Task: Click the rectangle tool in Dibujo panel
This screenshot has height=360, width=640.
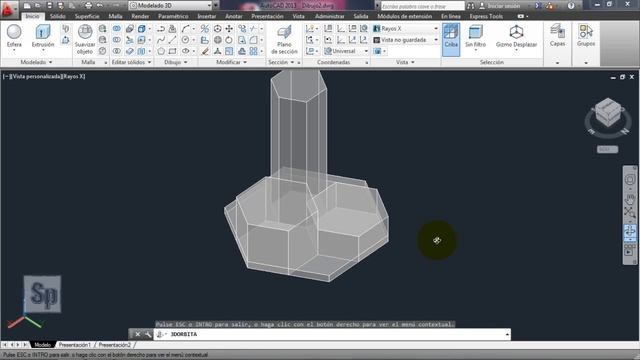Action: coord(173,51)
